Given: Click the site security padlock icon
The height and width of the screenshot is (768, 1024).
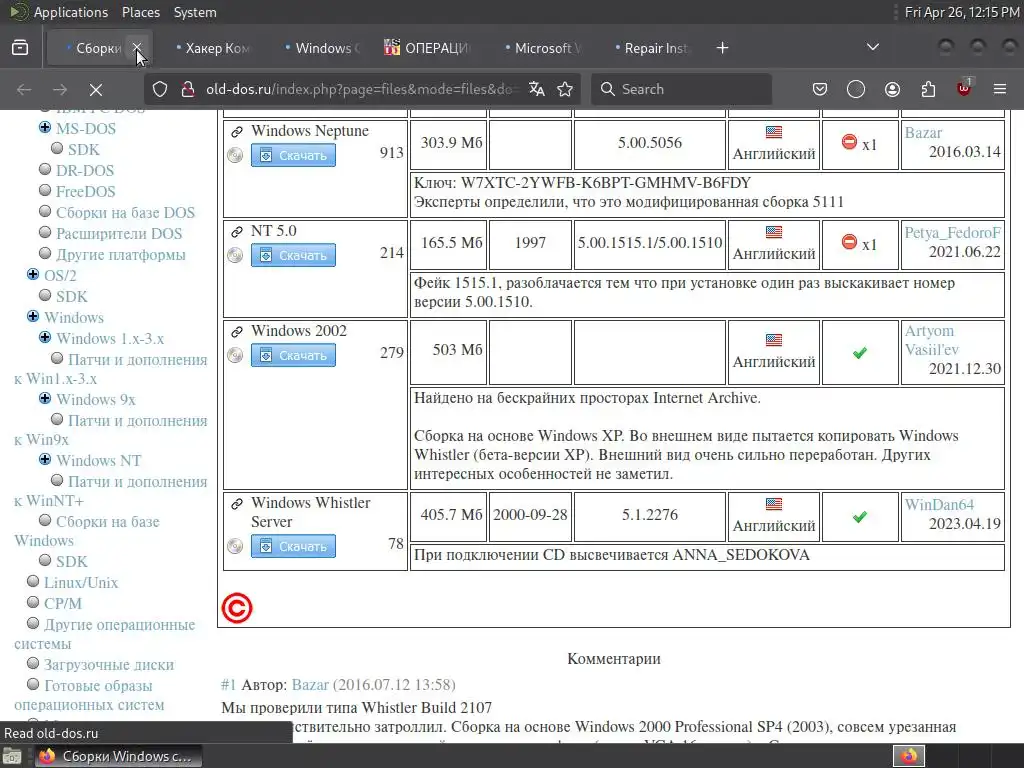Looking at the screenshot, I should click(187, 89).
